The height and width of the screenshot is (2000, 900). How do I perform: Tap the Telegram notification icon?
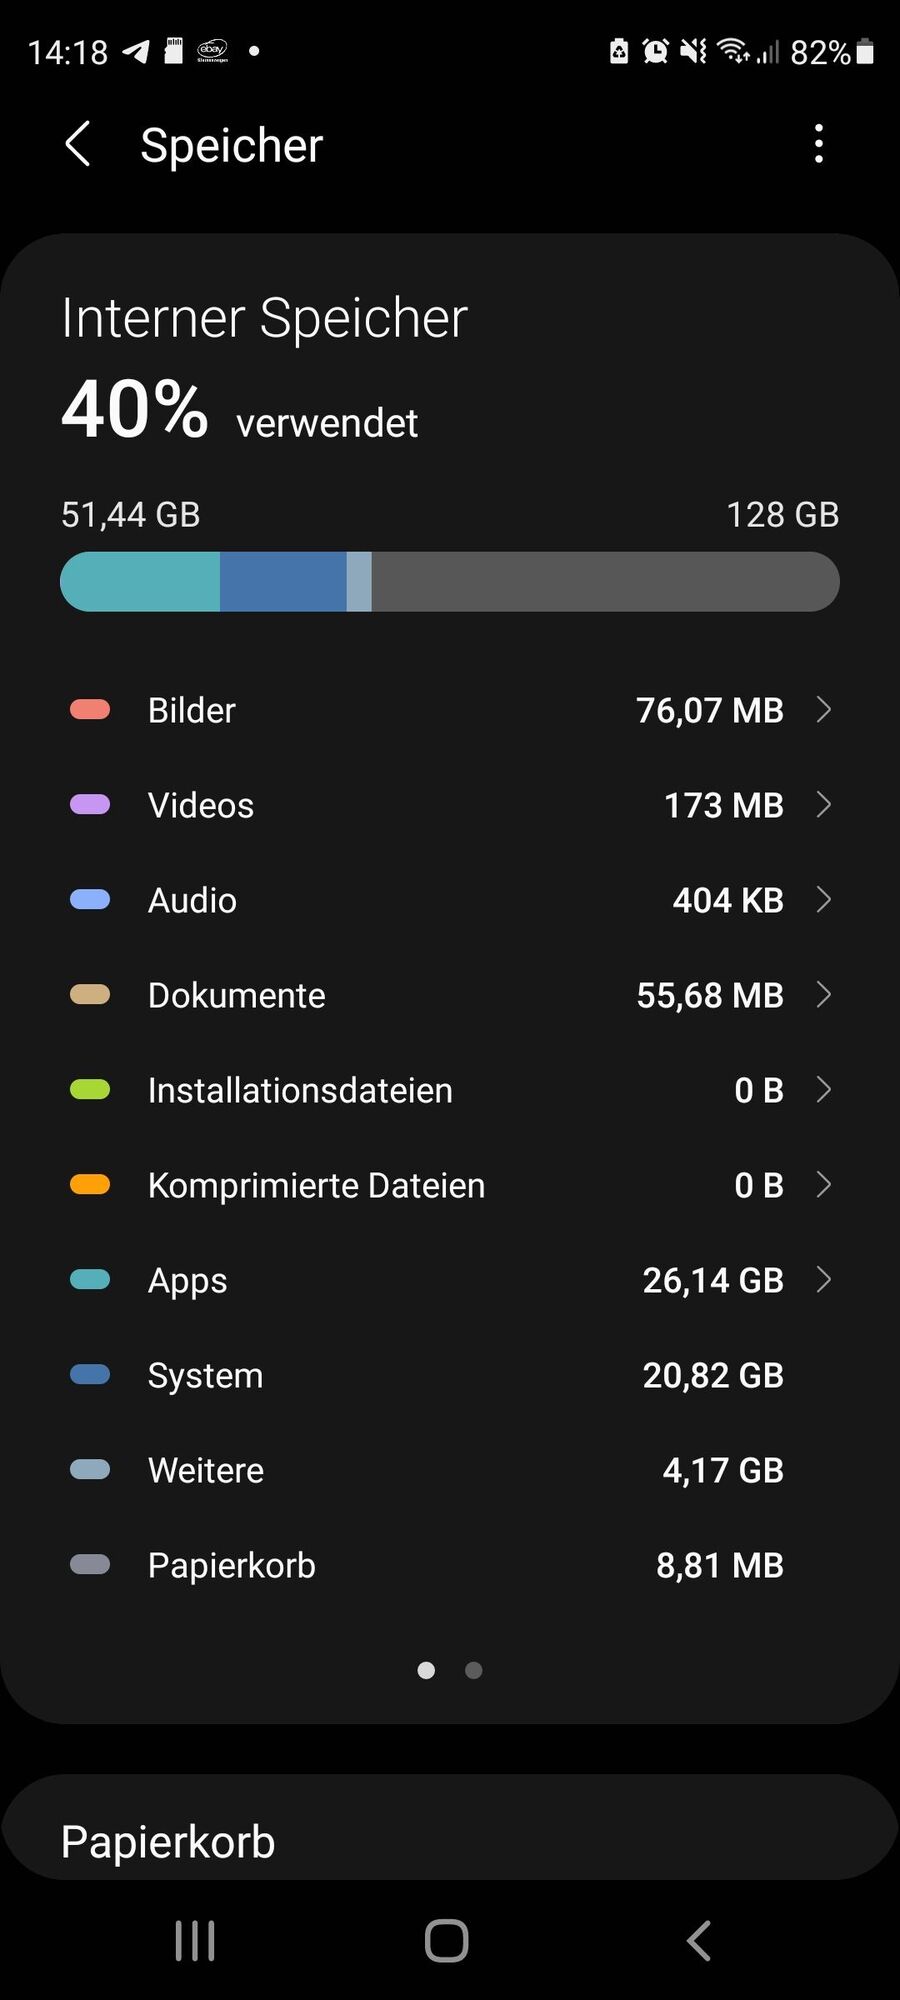[136, 51]
